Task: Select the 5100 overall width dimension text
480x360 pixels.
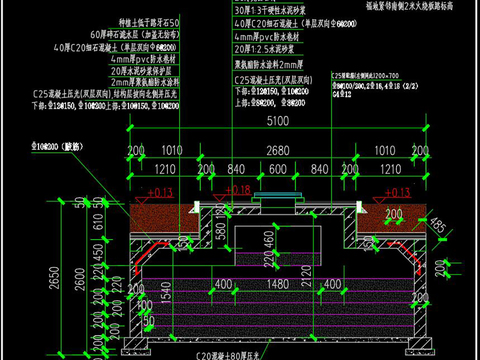Action: coord(278,121)
